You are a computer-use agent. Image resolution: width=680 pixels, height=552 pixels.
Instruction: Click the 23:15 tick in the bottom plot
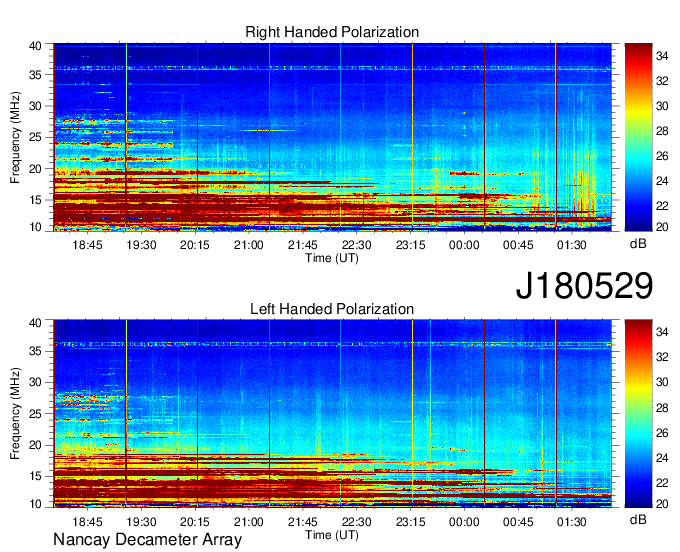point(410,522)
